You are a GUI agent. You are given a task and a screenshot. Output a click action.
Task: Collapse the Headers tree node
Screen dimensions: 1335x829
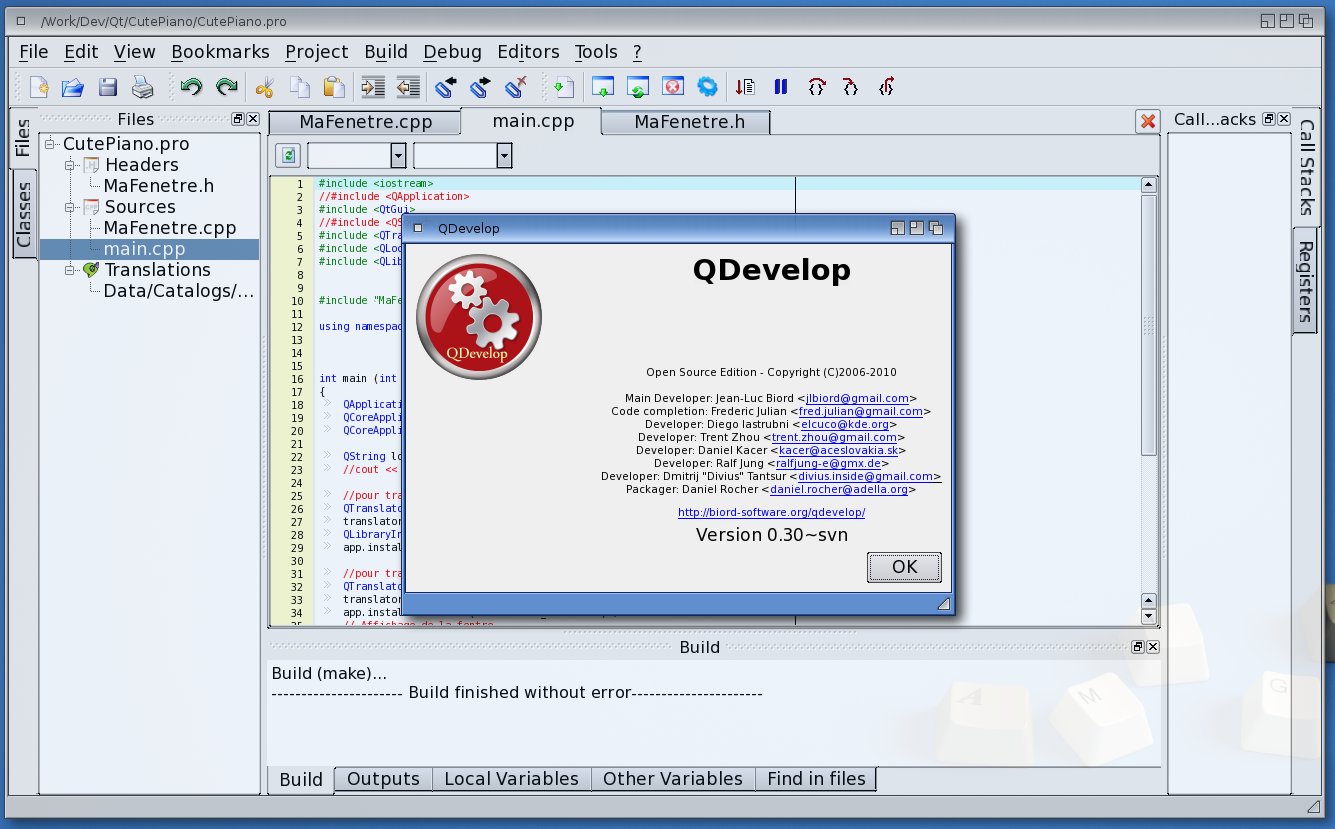tap(70, 165)
